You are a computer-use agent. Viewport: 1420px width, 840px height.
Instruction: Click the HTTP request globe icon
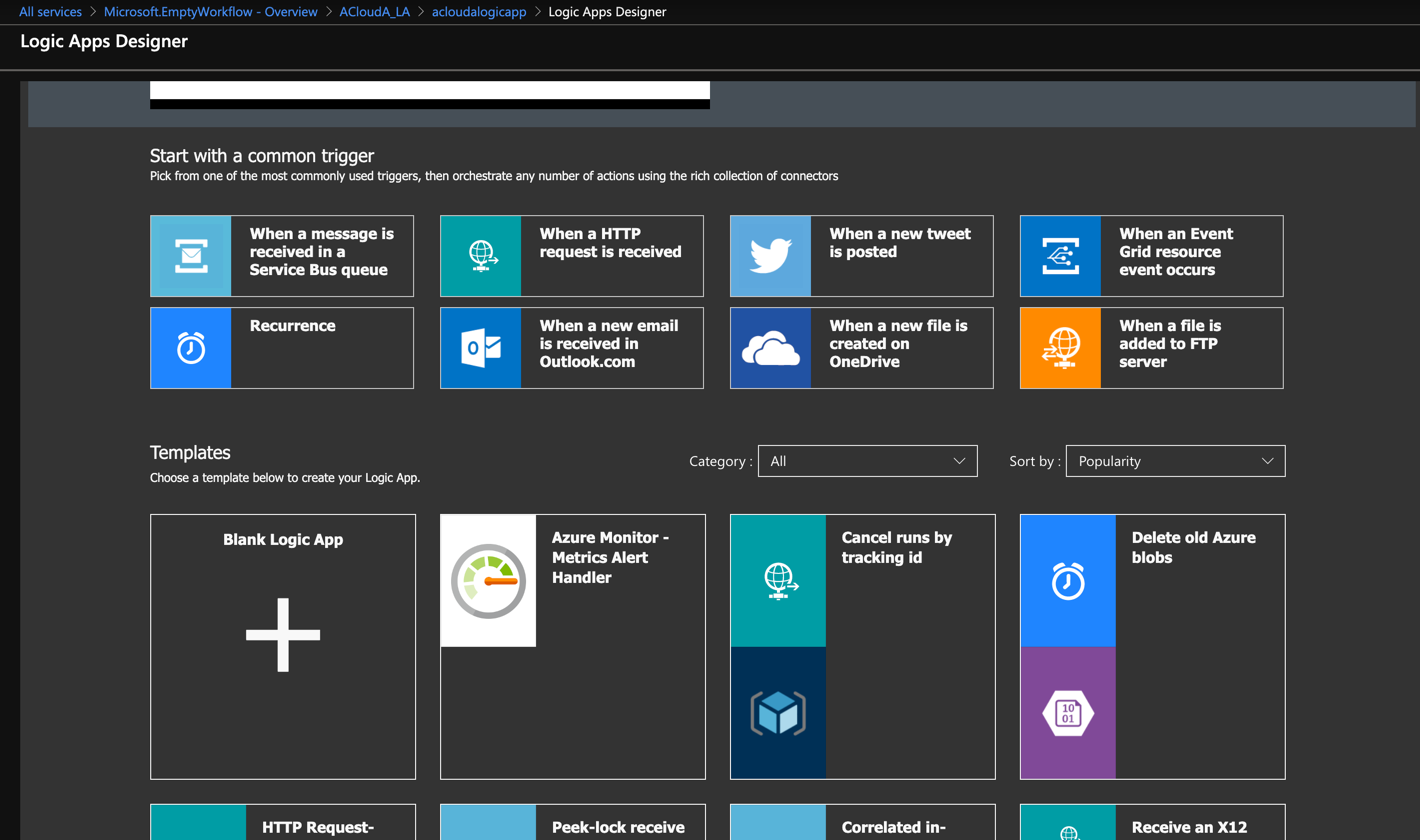[481, 256]
